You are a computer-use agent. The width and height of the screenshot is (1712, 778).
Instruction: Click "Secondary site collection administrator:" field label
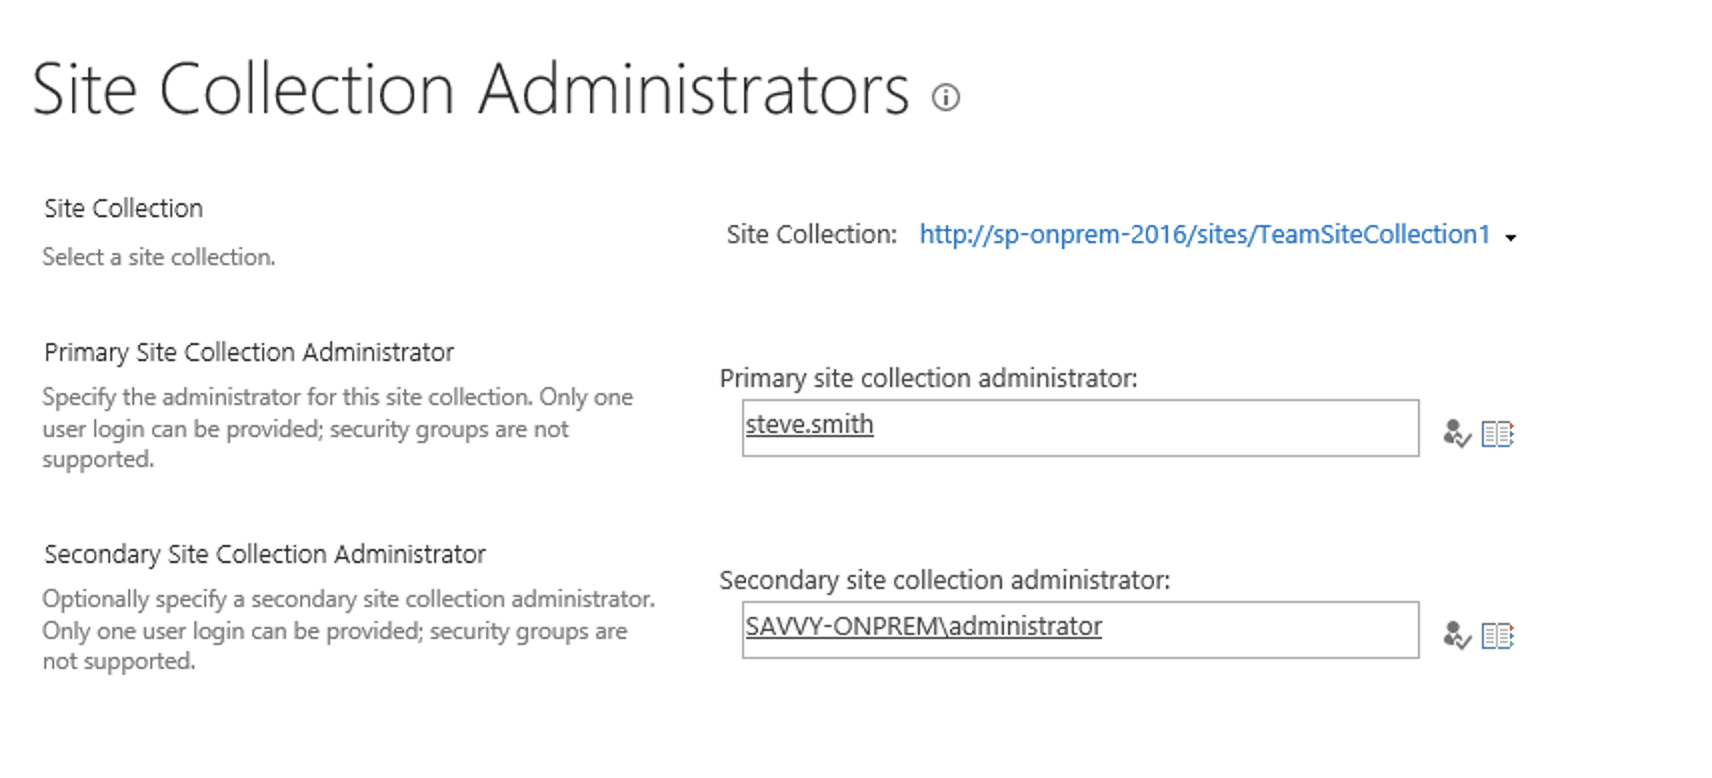click(x=944, y=581)
